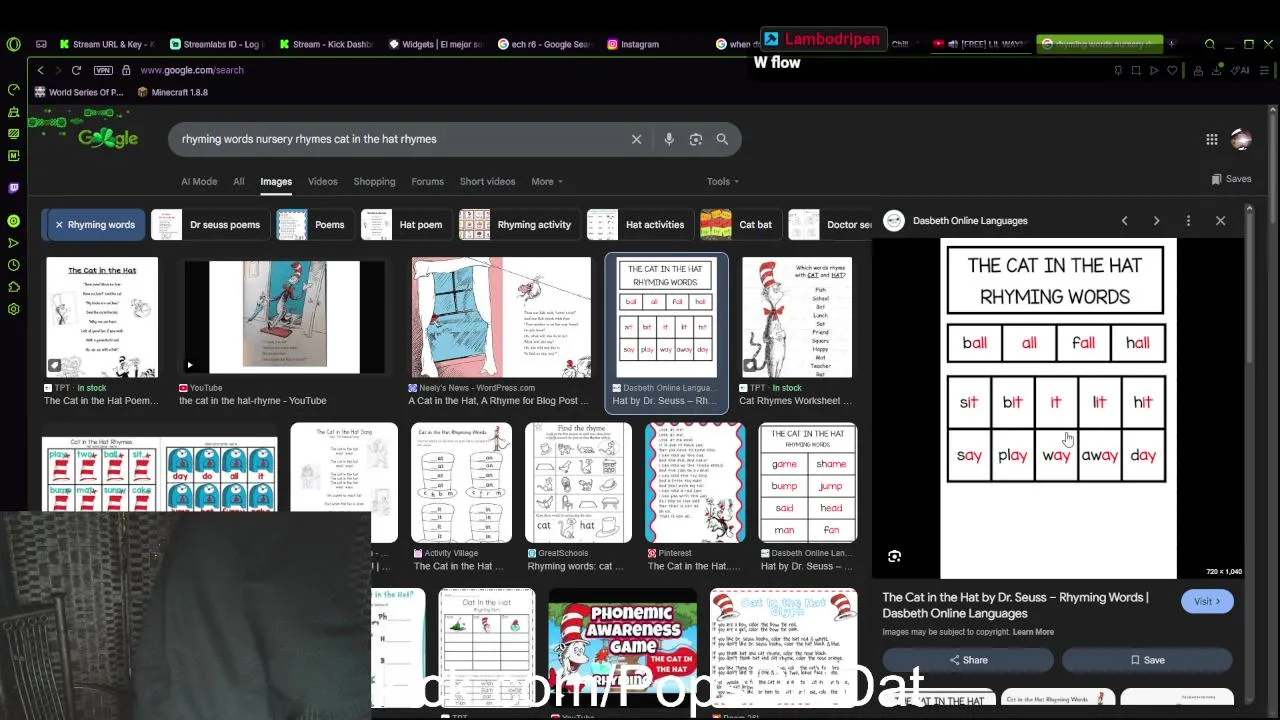Click the site security padlock icon
1280x720 pixels.
click(126, 70)
